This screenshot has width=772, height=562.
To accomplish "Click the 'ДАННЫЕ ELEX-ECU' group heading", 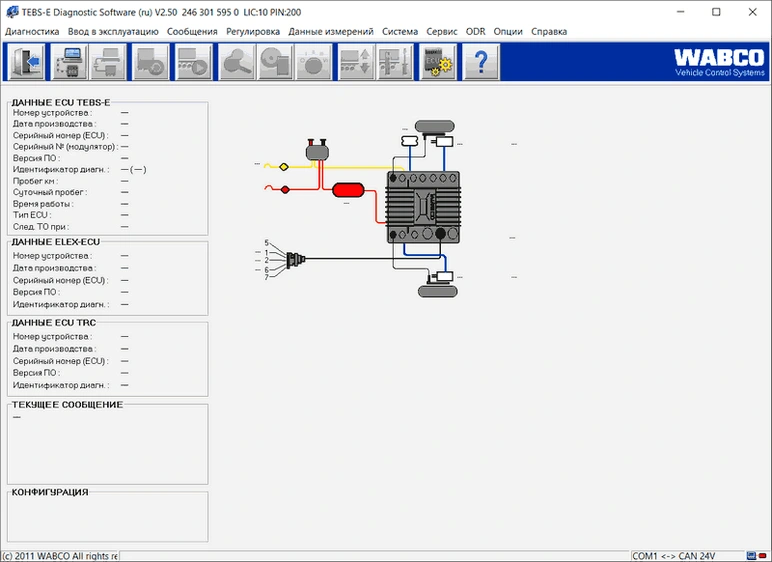I will click(x=56, y=242).
